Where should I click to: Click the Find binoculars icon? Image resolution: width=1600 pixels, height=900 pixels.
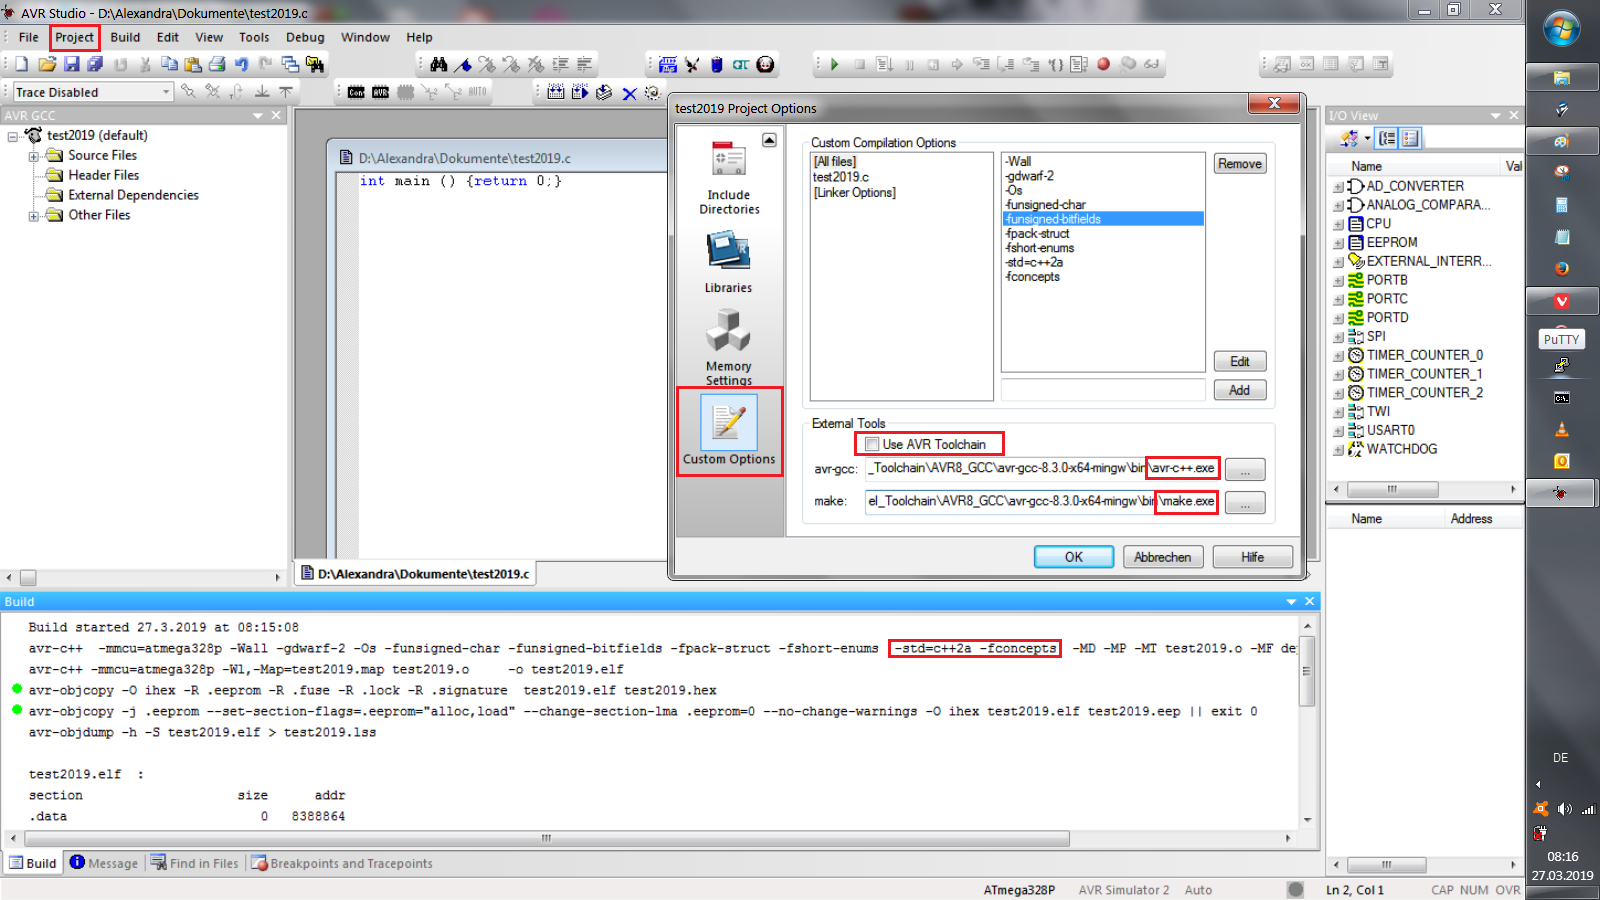click(x=438, y=64)
